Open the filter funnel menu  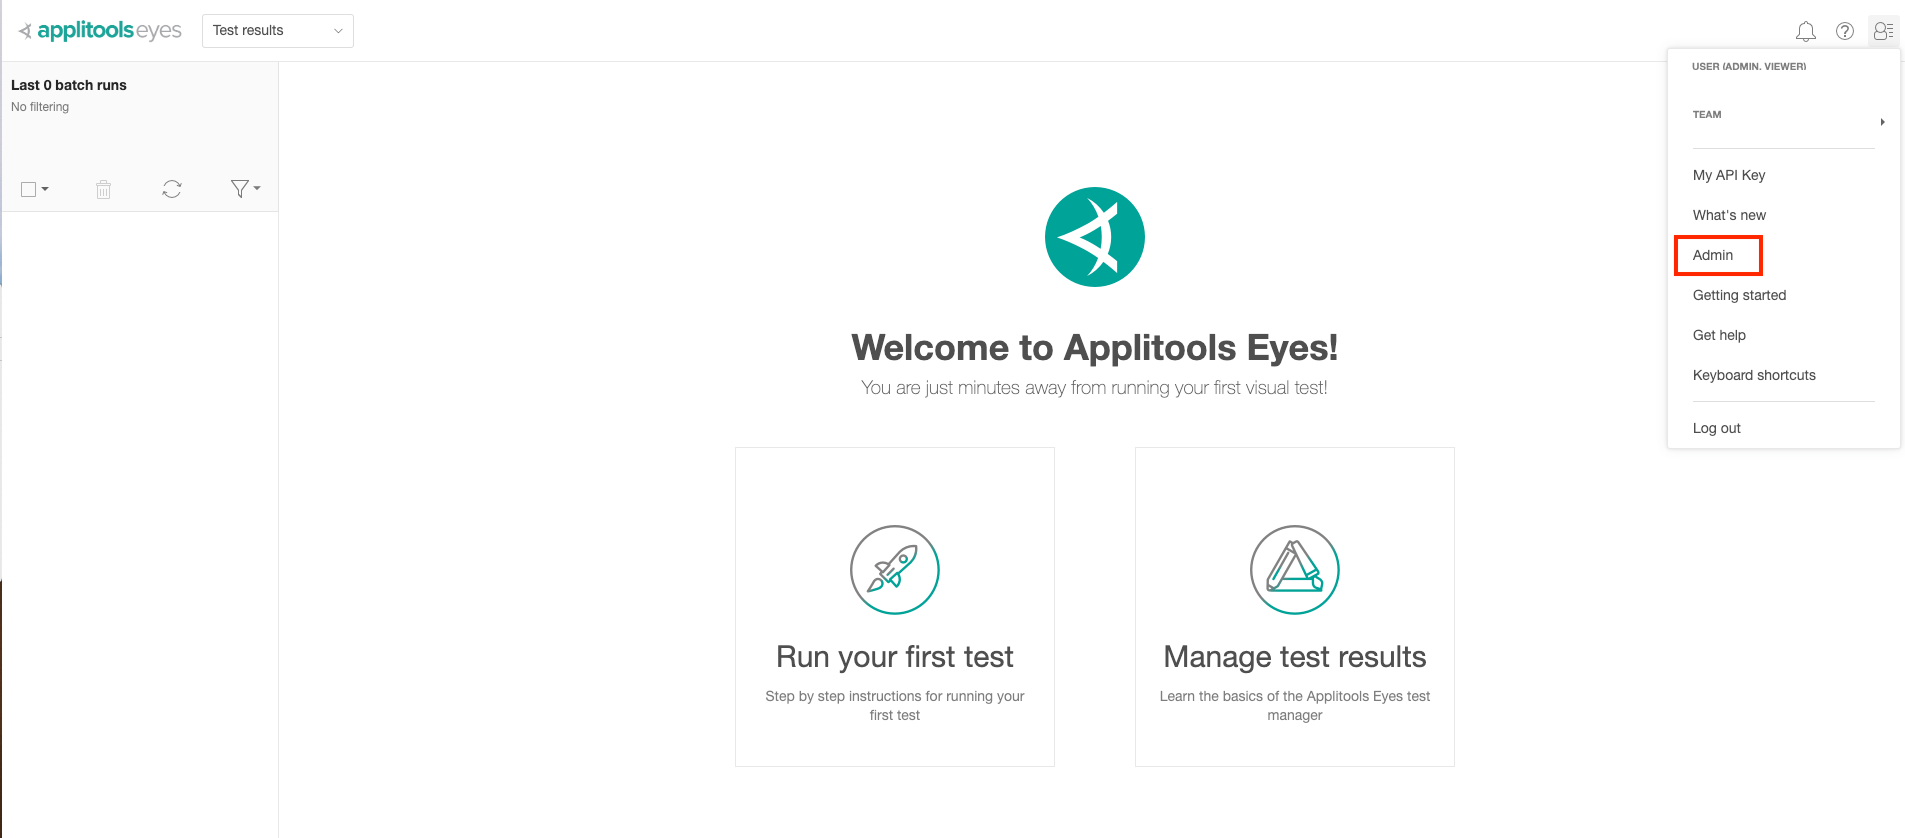click(x=245, y=188)
